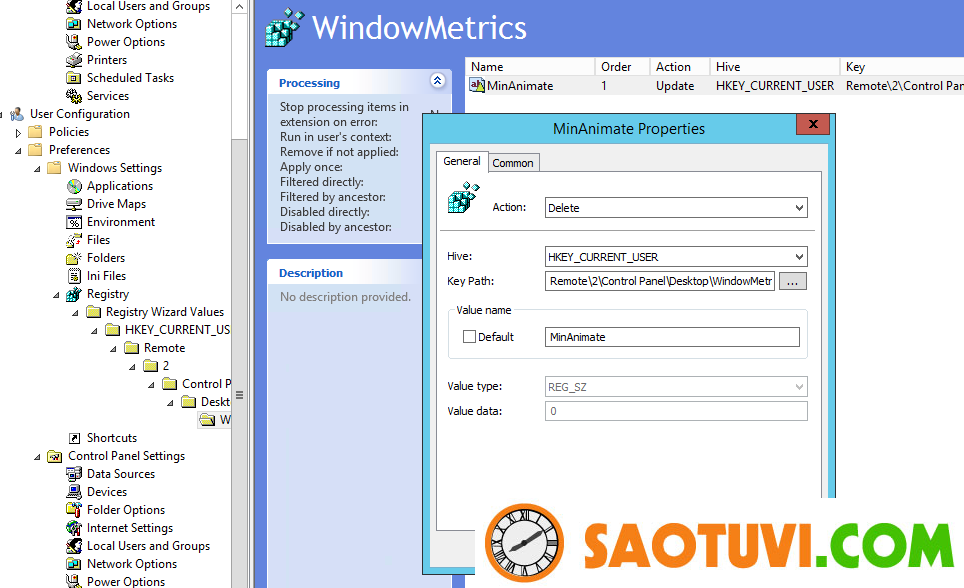This screenshot has width=964, height=588.
Task: Collapse the Processing panel chevron
Action: point(437,81)
